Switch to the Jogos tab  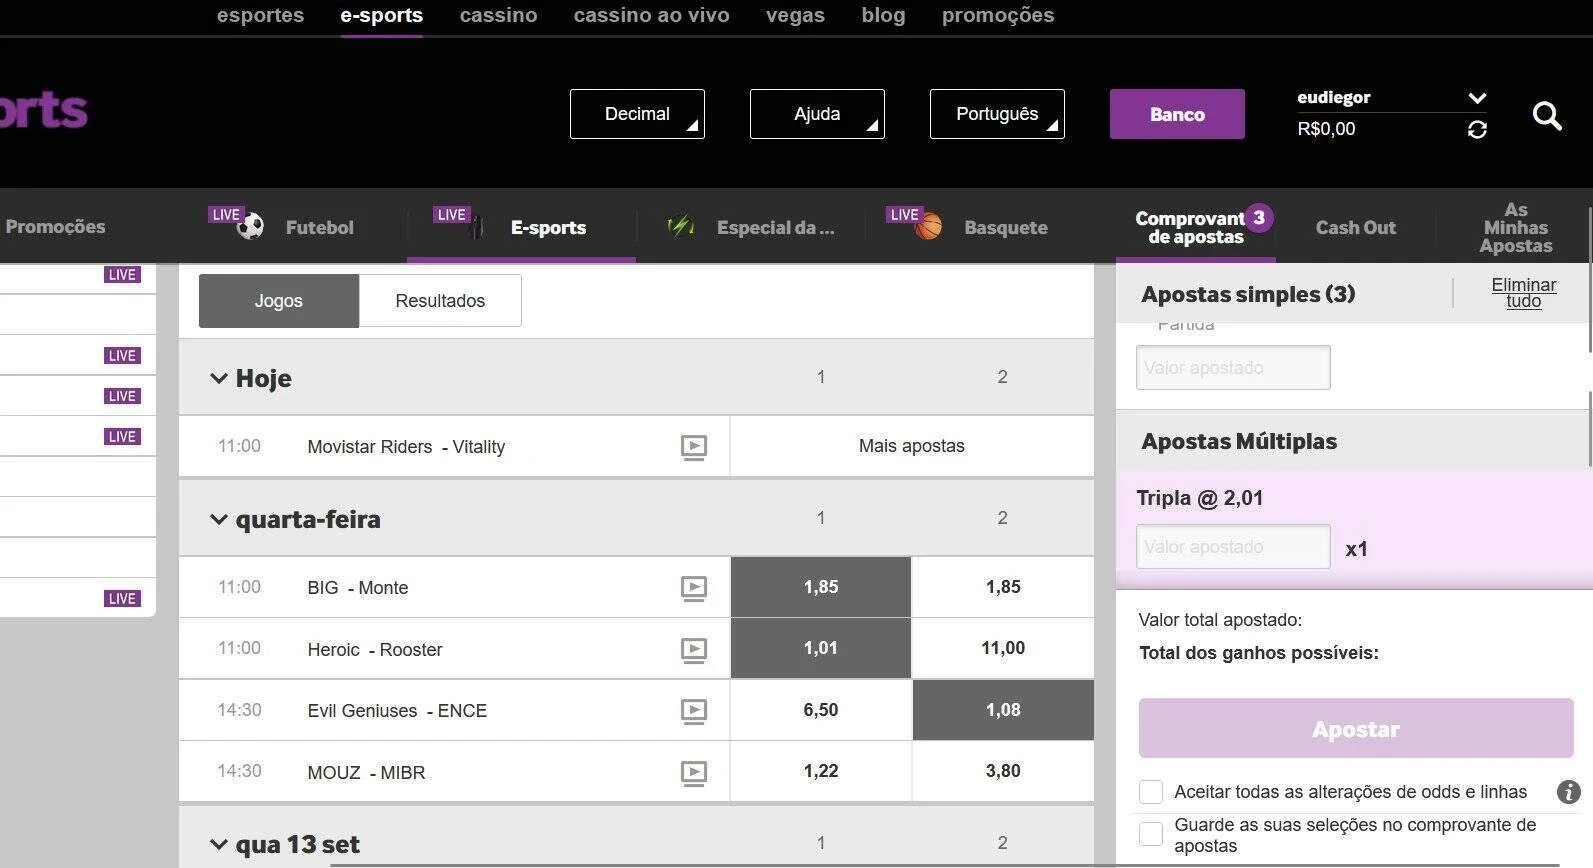[x=278, y=301]
